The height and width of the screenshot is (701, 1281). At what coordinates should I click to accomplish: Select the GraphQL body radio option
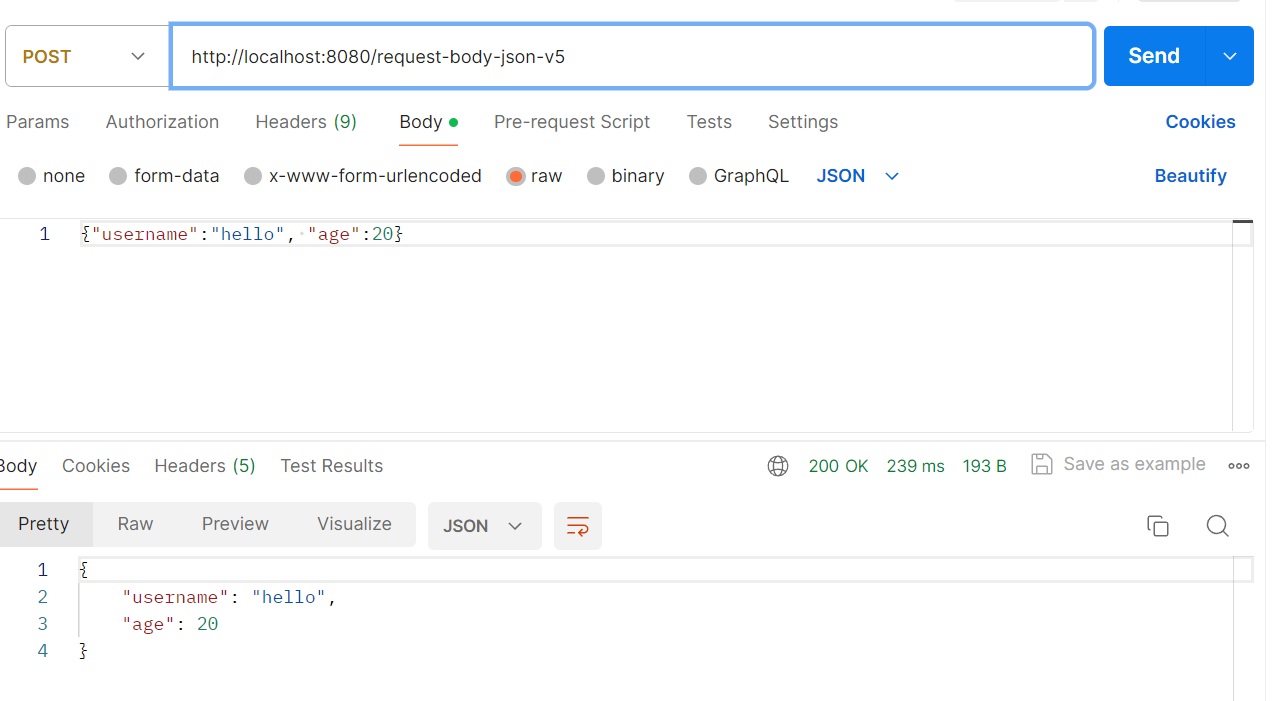point(698,176)
